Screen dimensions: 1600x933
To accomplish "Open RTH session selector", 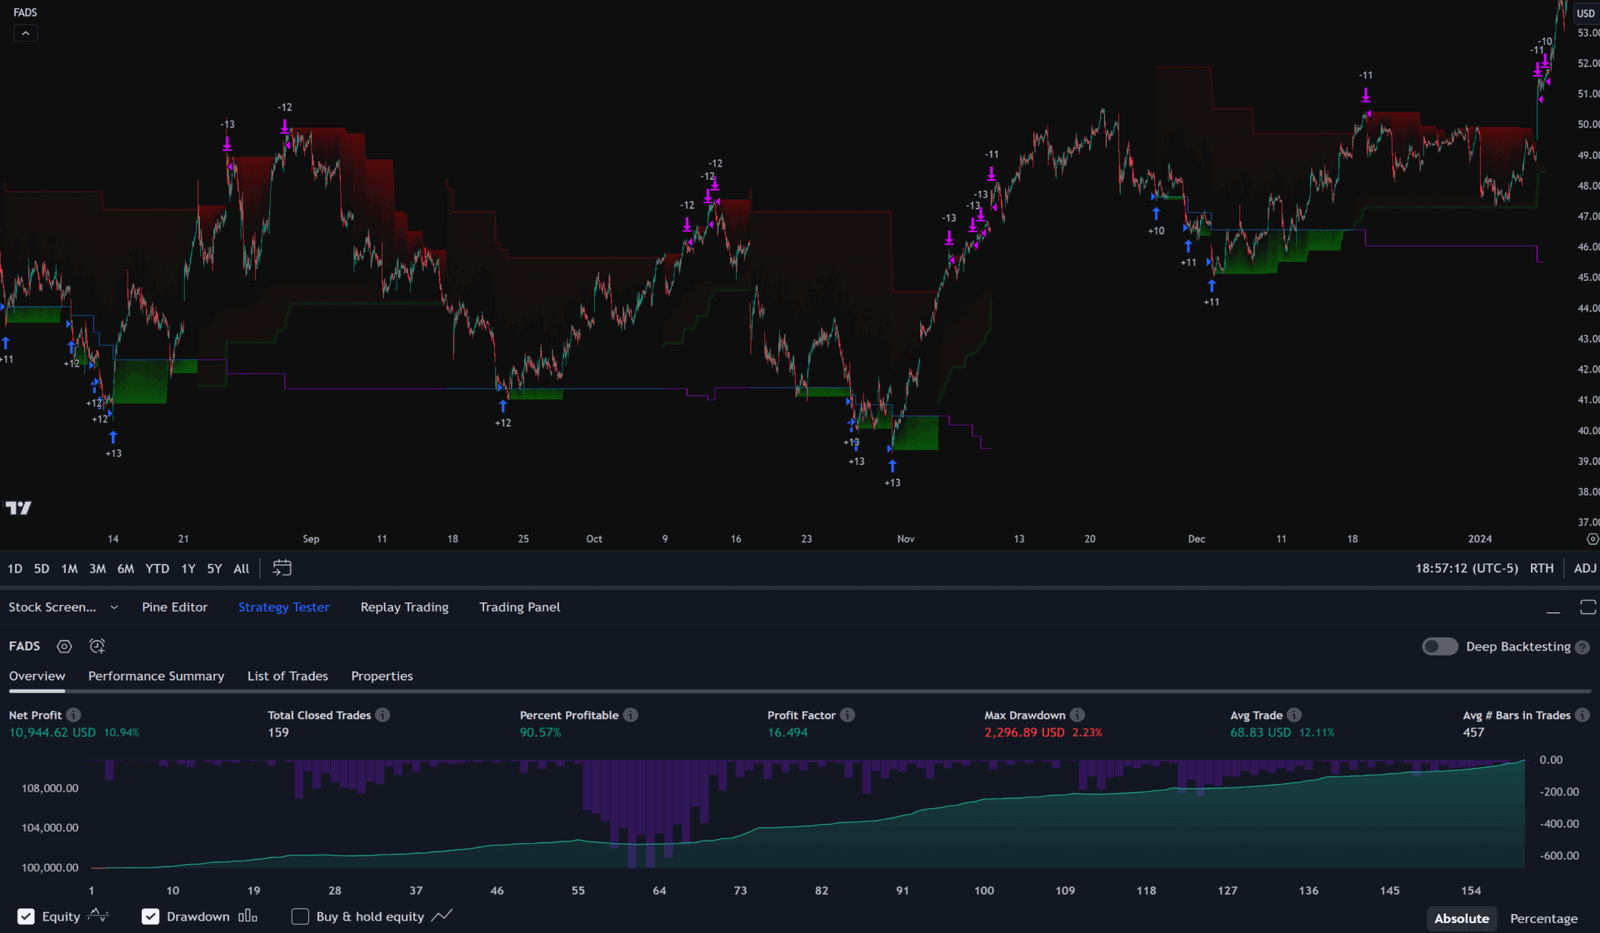I will tap(1541, 568).
